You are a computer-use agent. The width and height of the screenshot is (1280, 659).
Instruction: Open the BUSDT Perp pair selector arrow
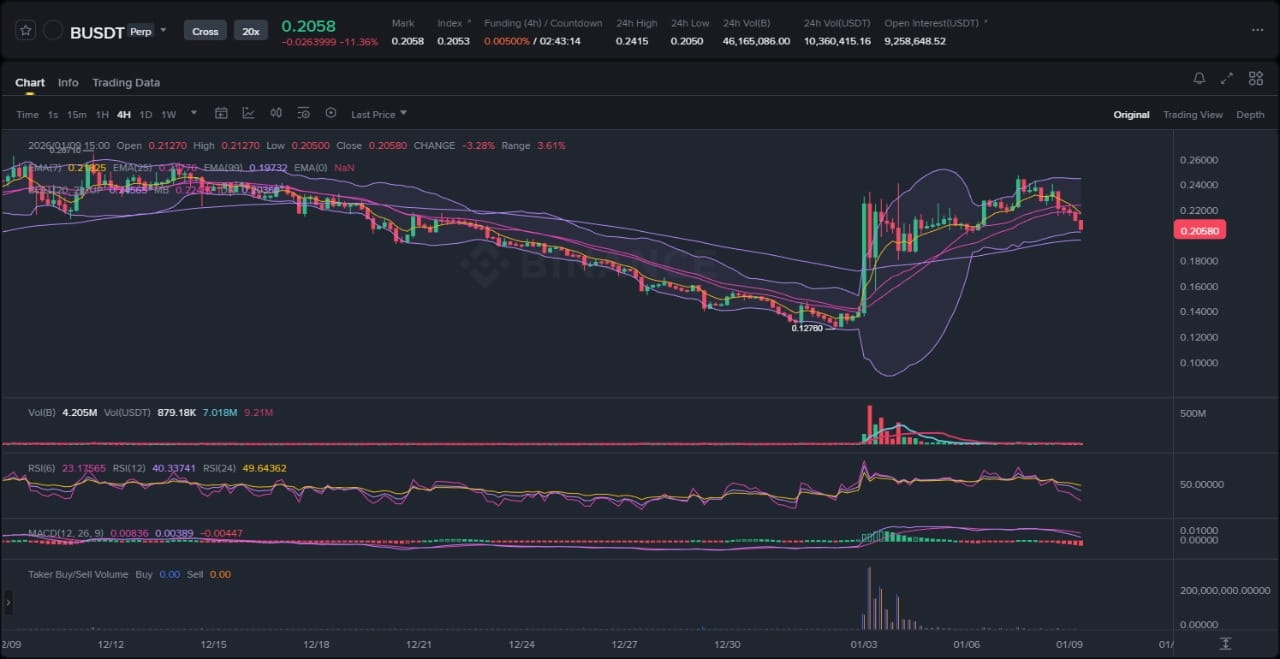pyautogui.click(x=163, y=31)
